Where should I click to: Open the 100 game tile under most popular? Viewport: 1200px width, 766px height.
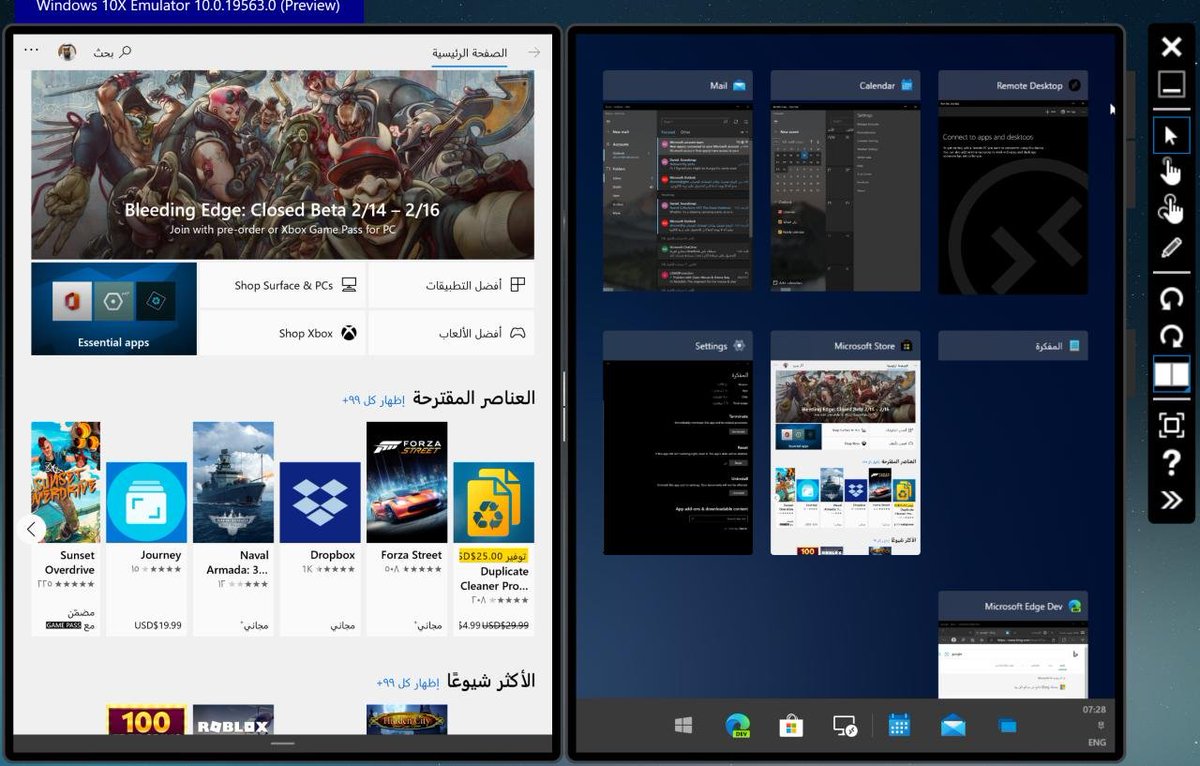point(146,721)
